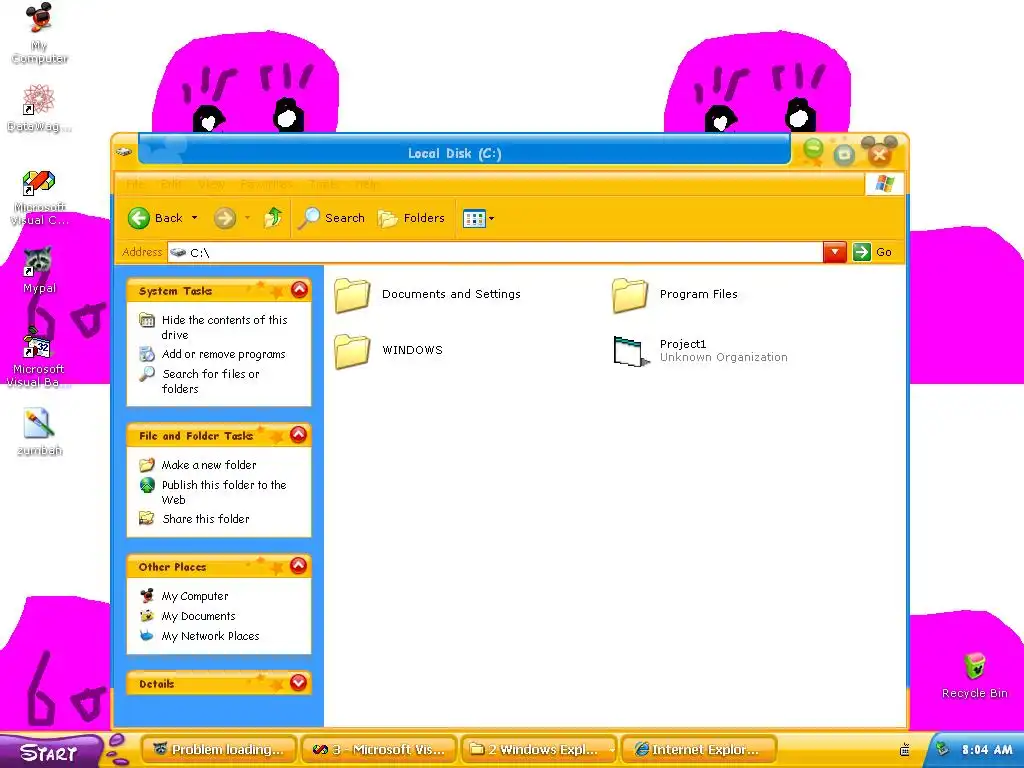Click Make a new folder

pos(208,465)
